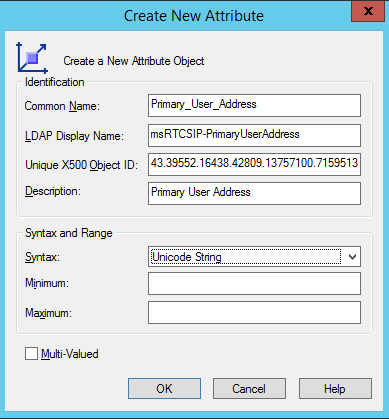Confirm with the OK button
389x419 pixels.
point(164,388)
